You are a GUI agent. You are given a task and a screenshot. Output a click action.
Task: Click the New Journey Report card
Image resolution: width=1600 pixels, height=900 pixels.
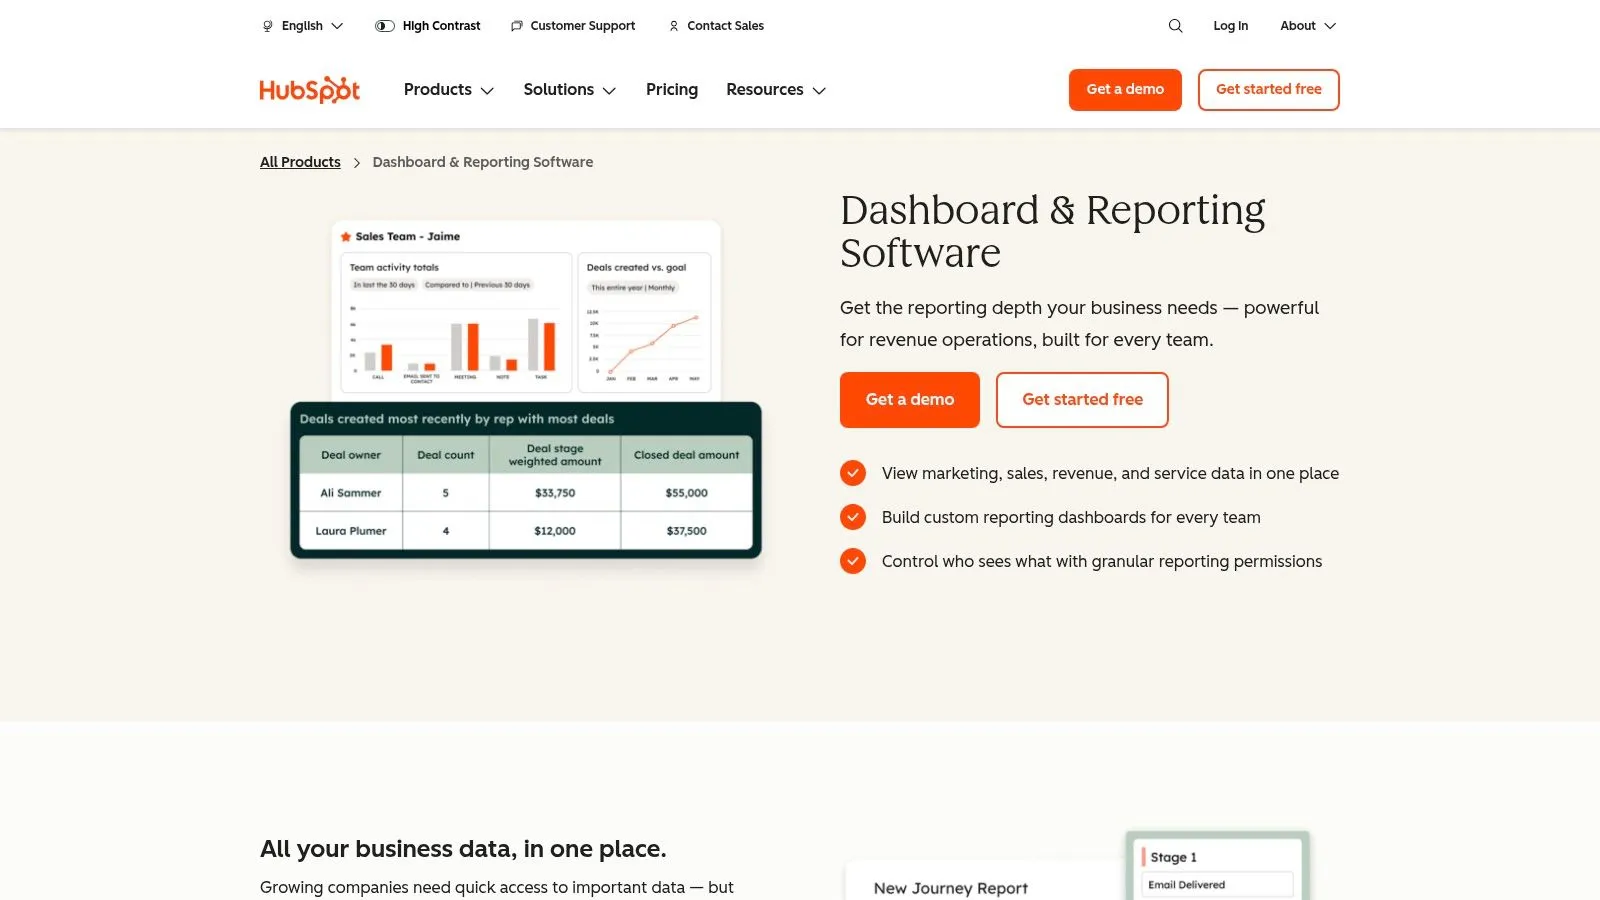click(985, 880)
